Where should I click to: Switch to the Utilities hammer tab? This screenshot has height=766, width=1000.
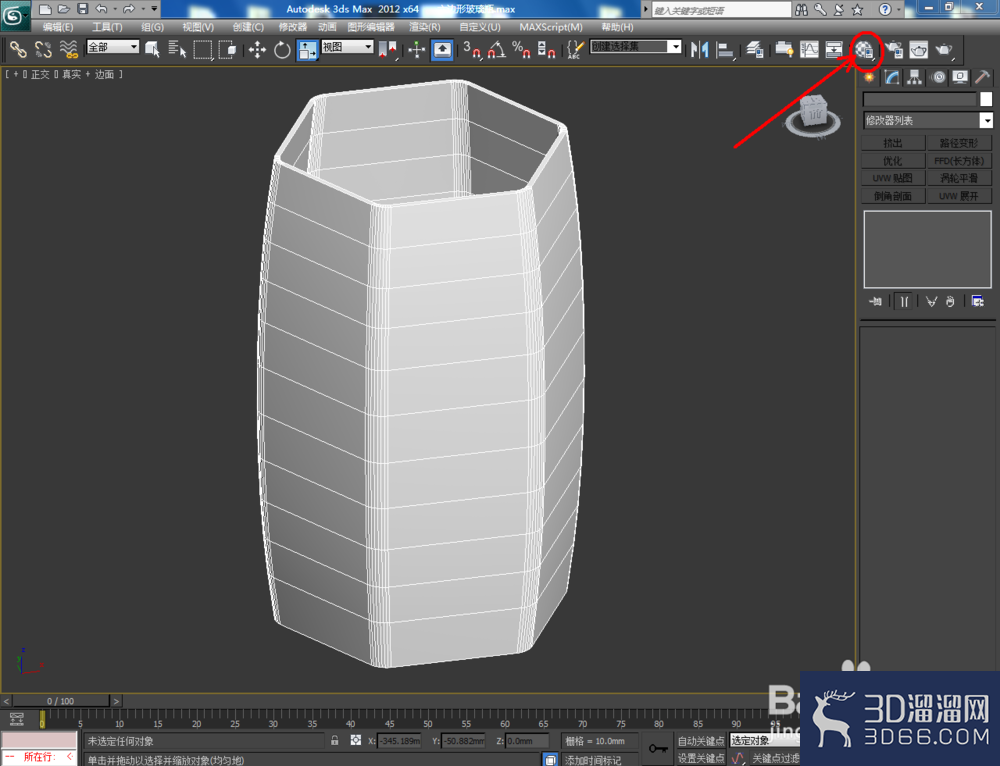[x=983, y=77]
